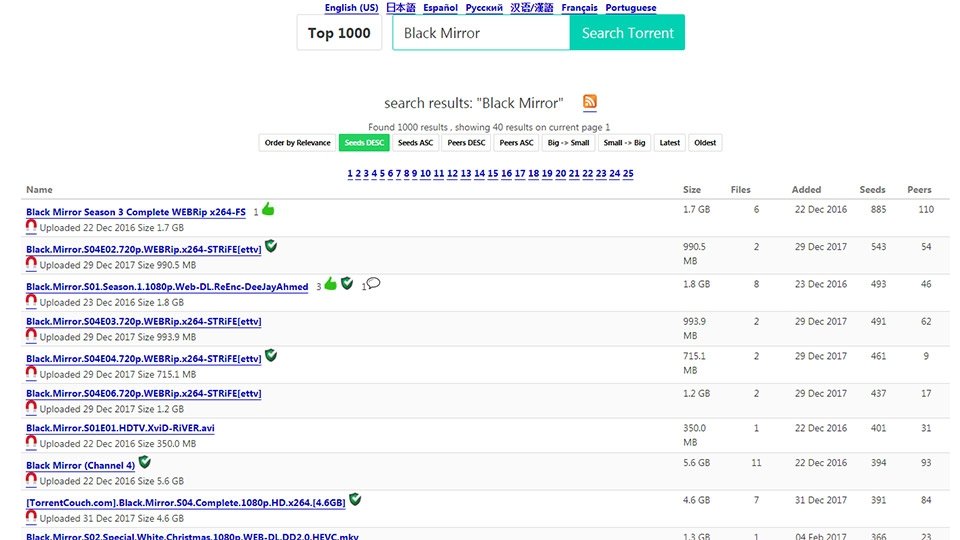Click thumbs-up icon on Season 3 Complete WEBRip

pos(268,209)
